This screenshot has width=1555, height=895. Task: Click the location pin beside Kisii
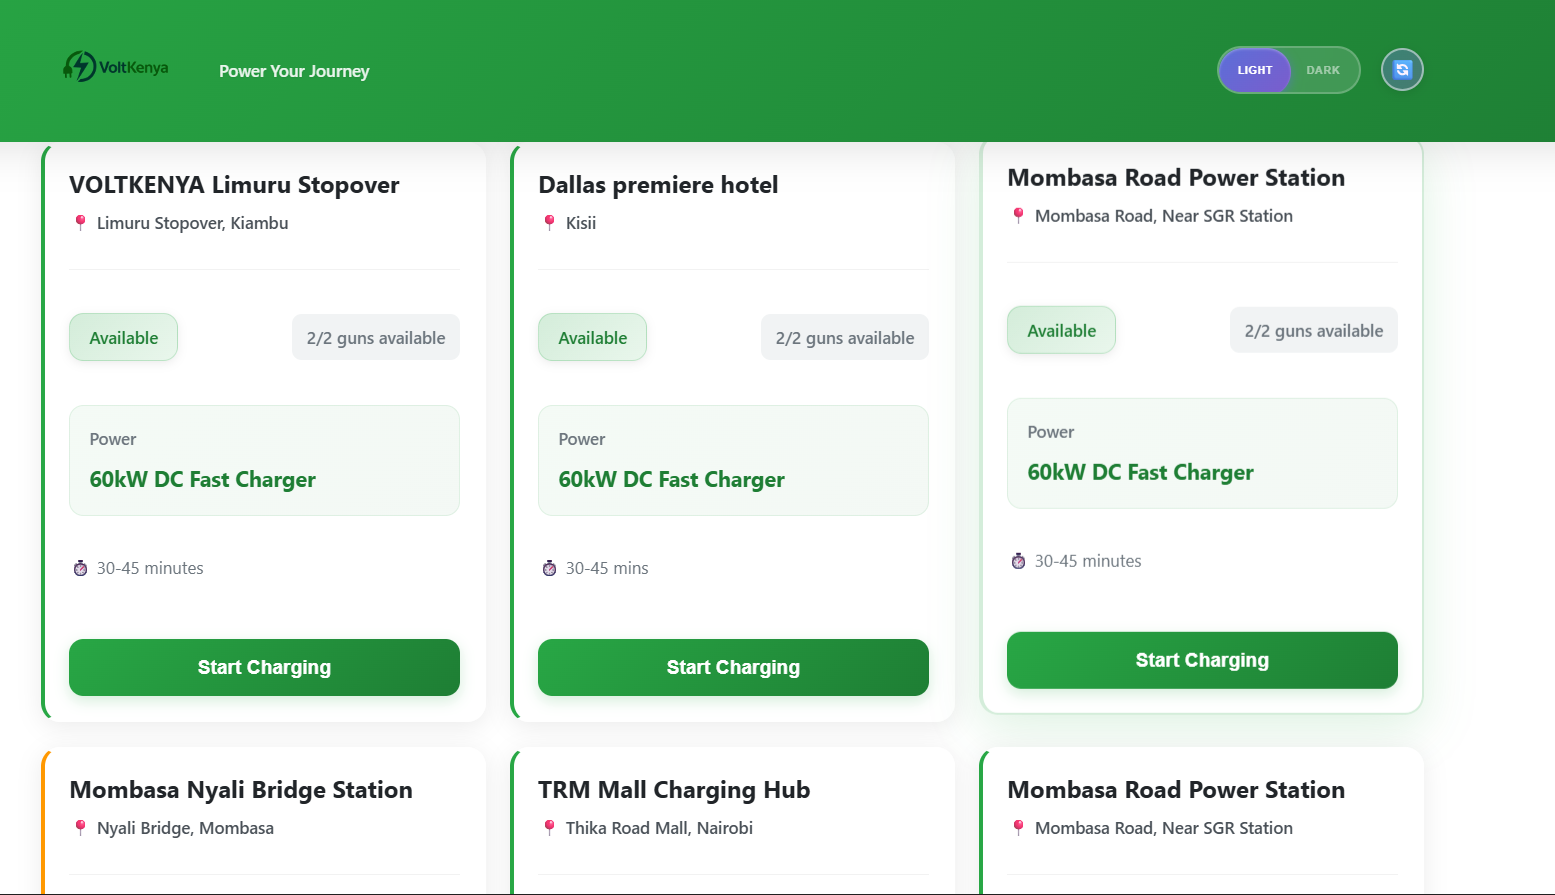549,222
